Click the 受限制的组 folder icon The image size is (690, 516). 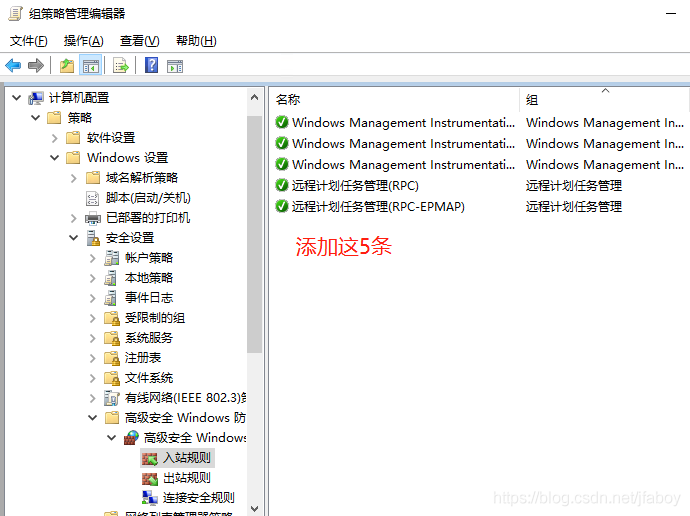point(112,318)
